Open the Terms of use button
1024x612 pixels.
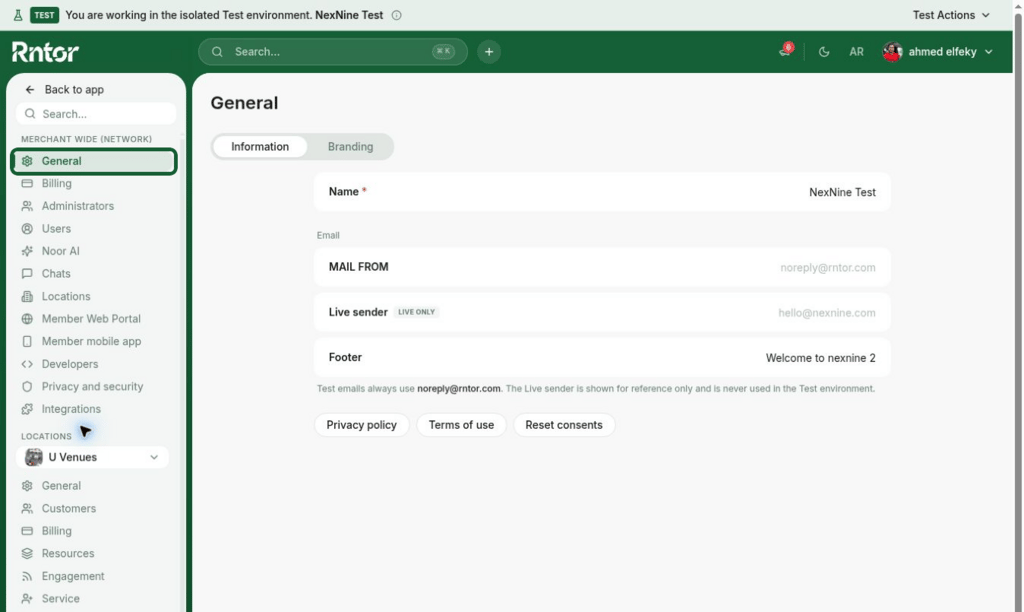point(461,425)
